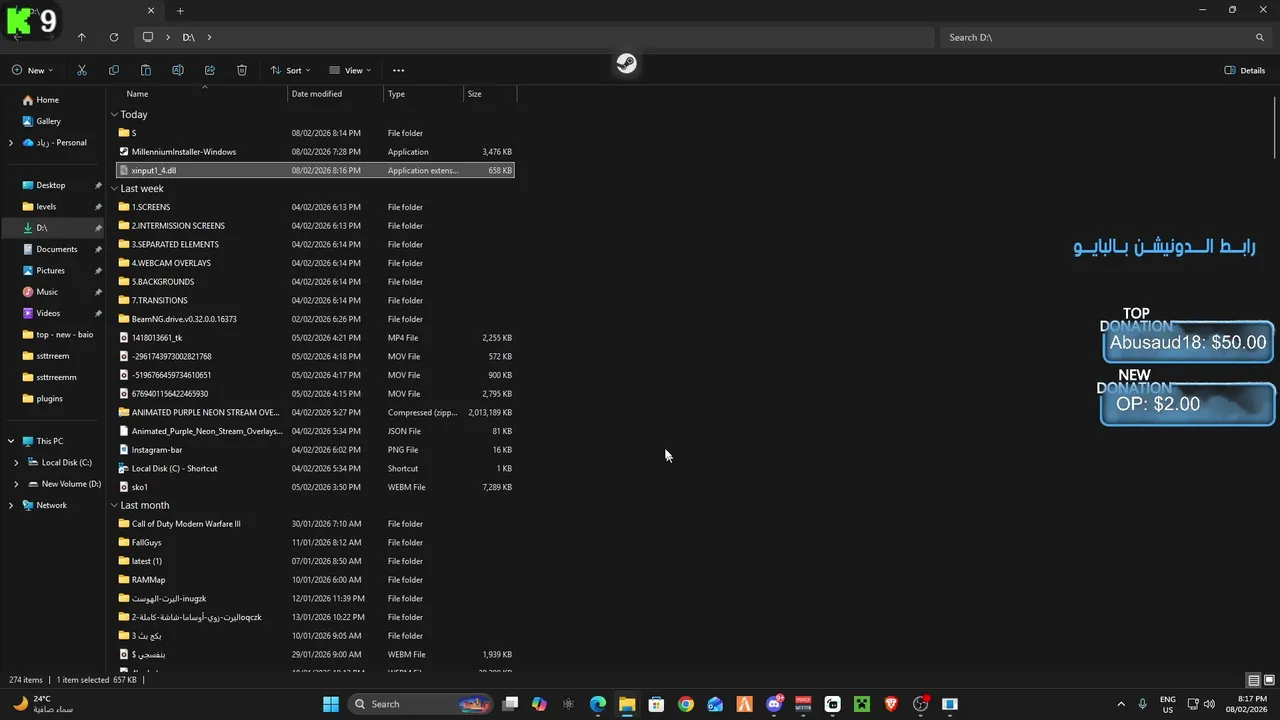The width and height of the screenshot is (1280, 720).
Task: Click the Rename icon in toolbar
Action: 178,70
